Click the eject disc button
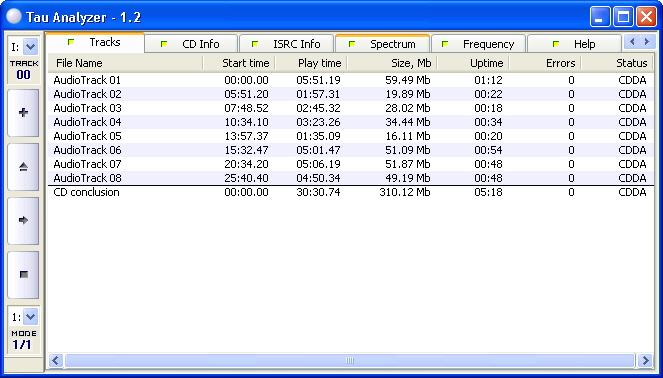Image resolution: width=663 pixels, height=378 pixels. point(23,167)
